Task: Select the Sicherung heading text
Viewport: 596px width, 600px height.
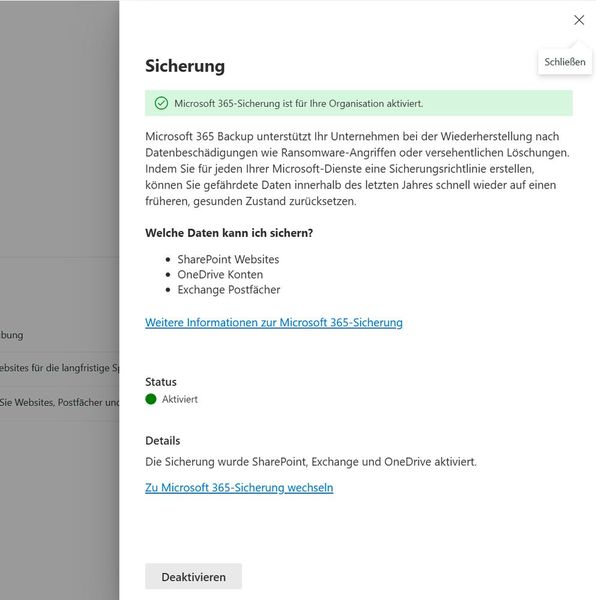Action: pos(185,66)
